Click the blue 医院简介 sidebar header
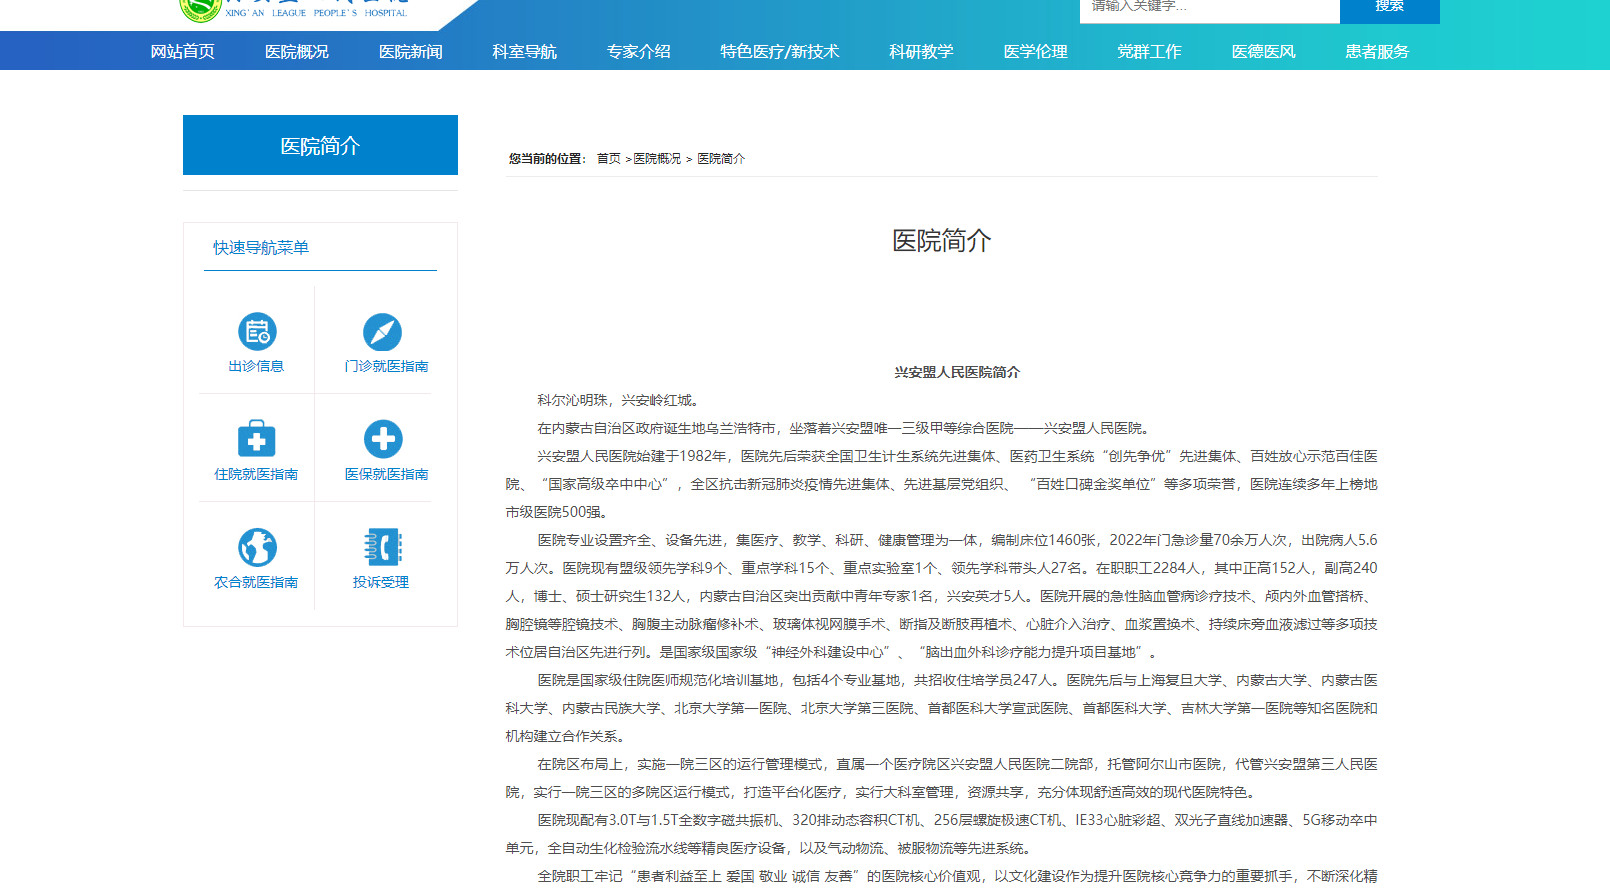The height and width of the screenshot is (895, 1610). coord(320,145)
